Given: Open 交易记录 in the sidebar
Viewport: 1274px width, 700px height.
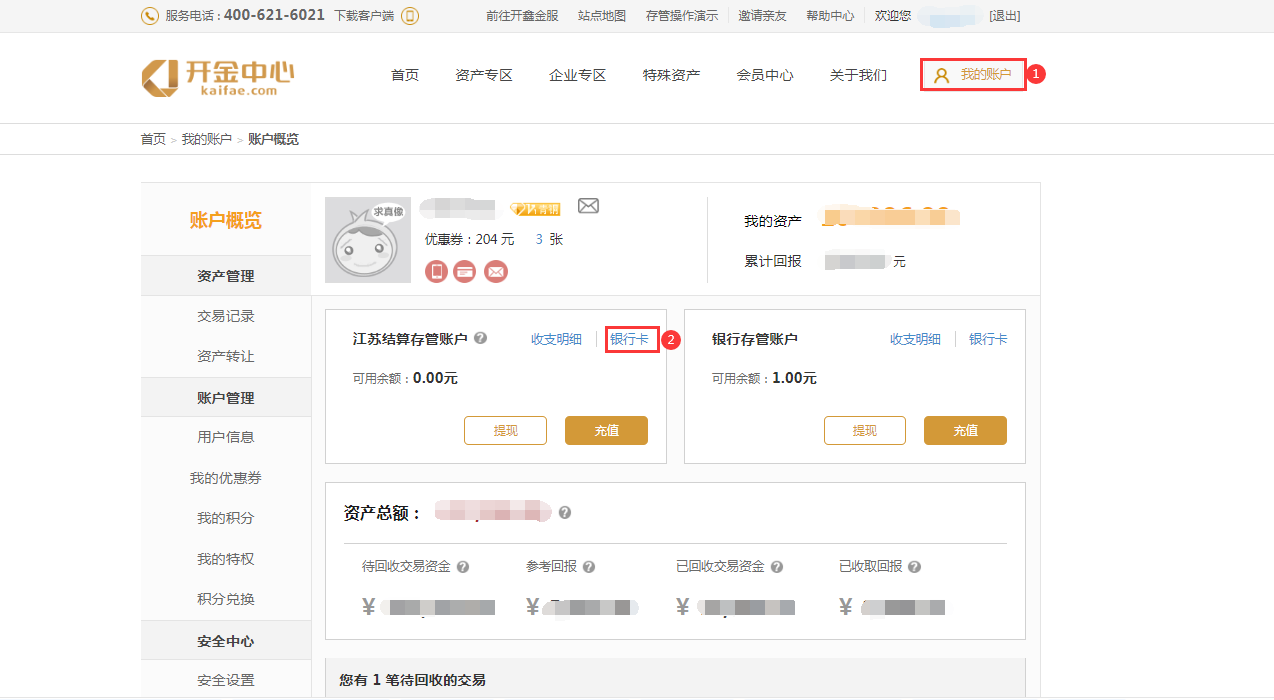Looking at the screenshot, I should [226, 316].
